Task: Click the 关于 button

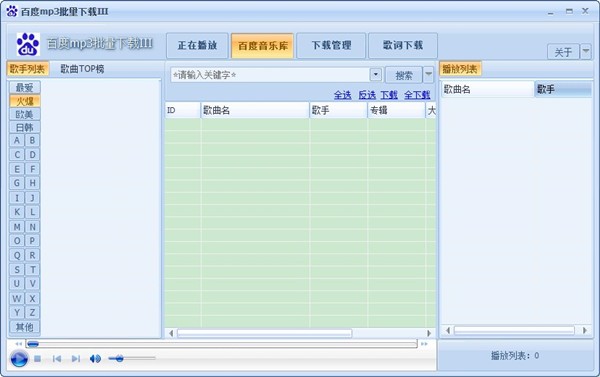Action: point(563,52)
